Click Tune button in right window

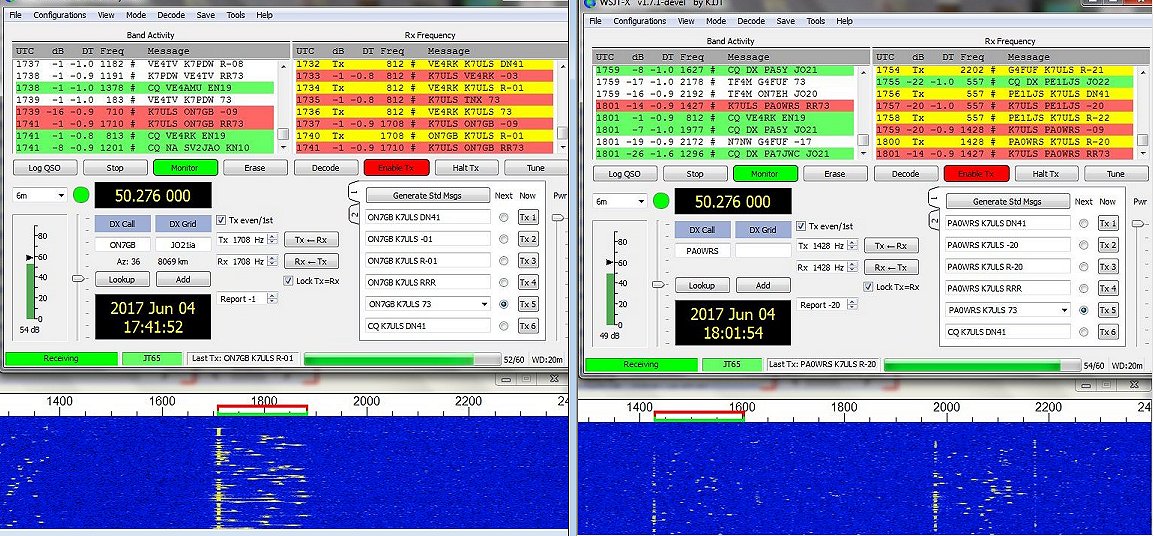(1116, 174)
